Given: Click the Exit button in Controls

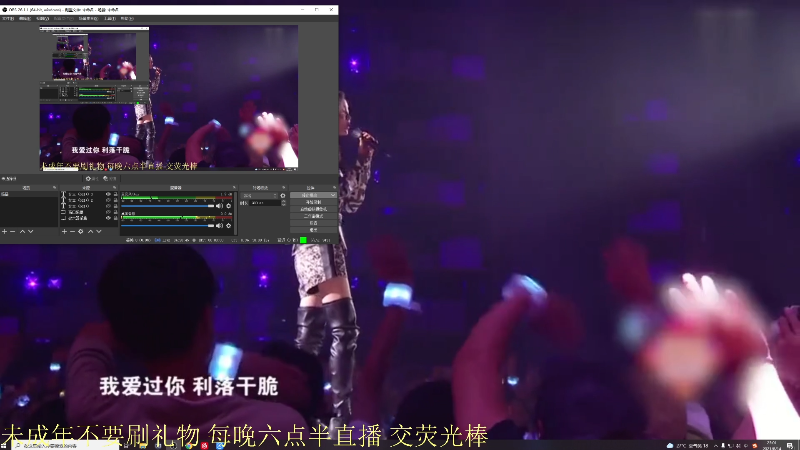Looking at the screenshot, I should (313, 230).
